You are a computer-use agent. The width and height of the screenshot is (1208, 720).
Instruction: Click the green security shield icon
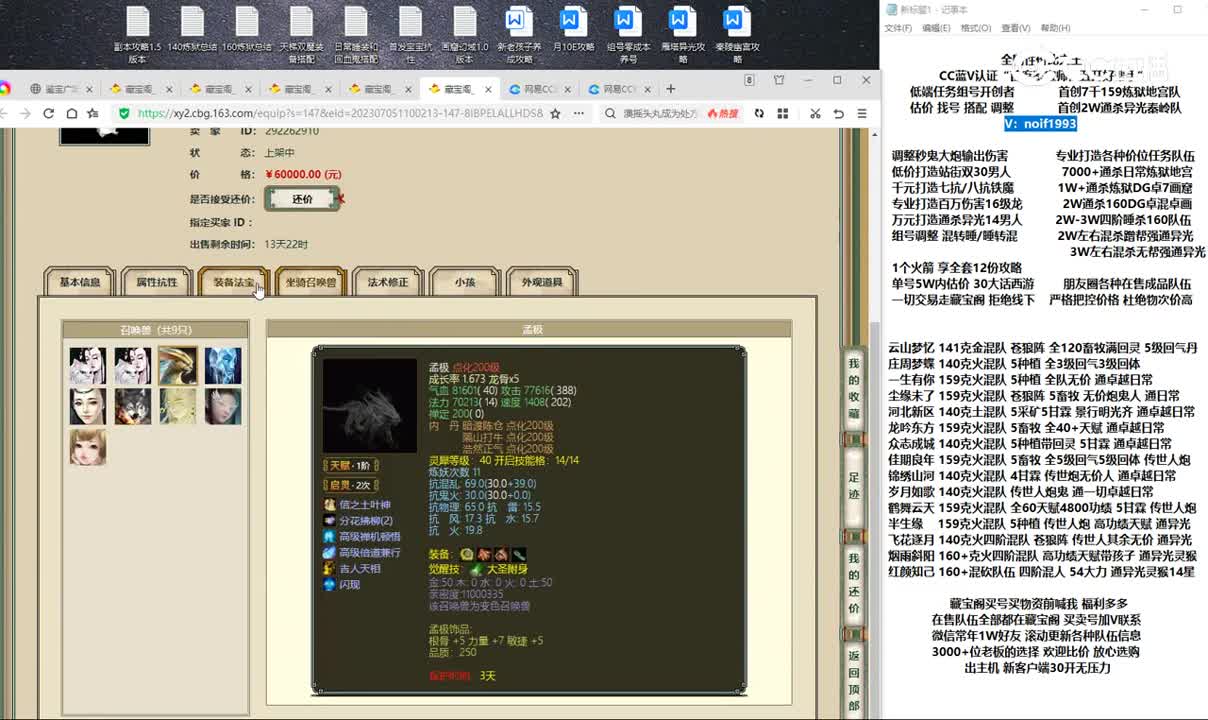(124, 113)
